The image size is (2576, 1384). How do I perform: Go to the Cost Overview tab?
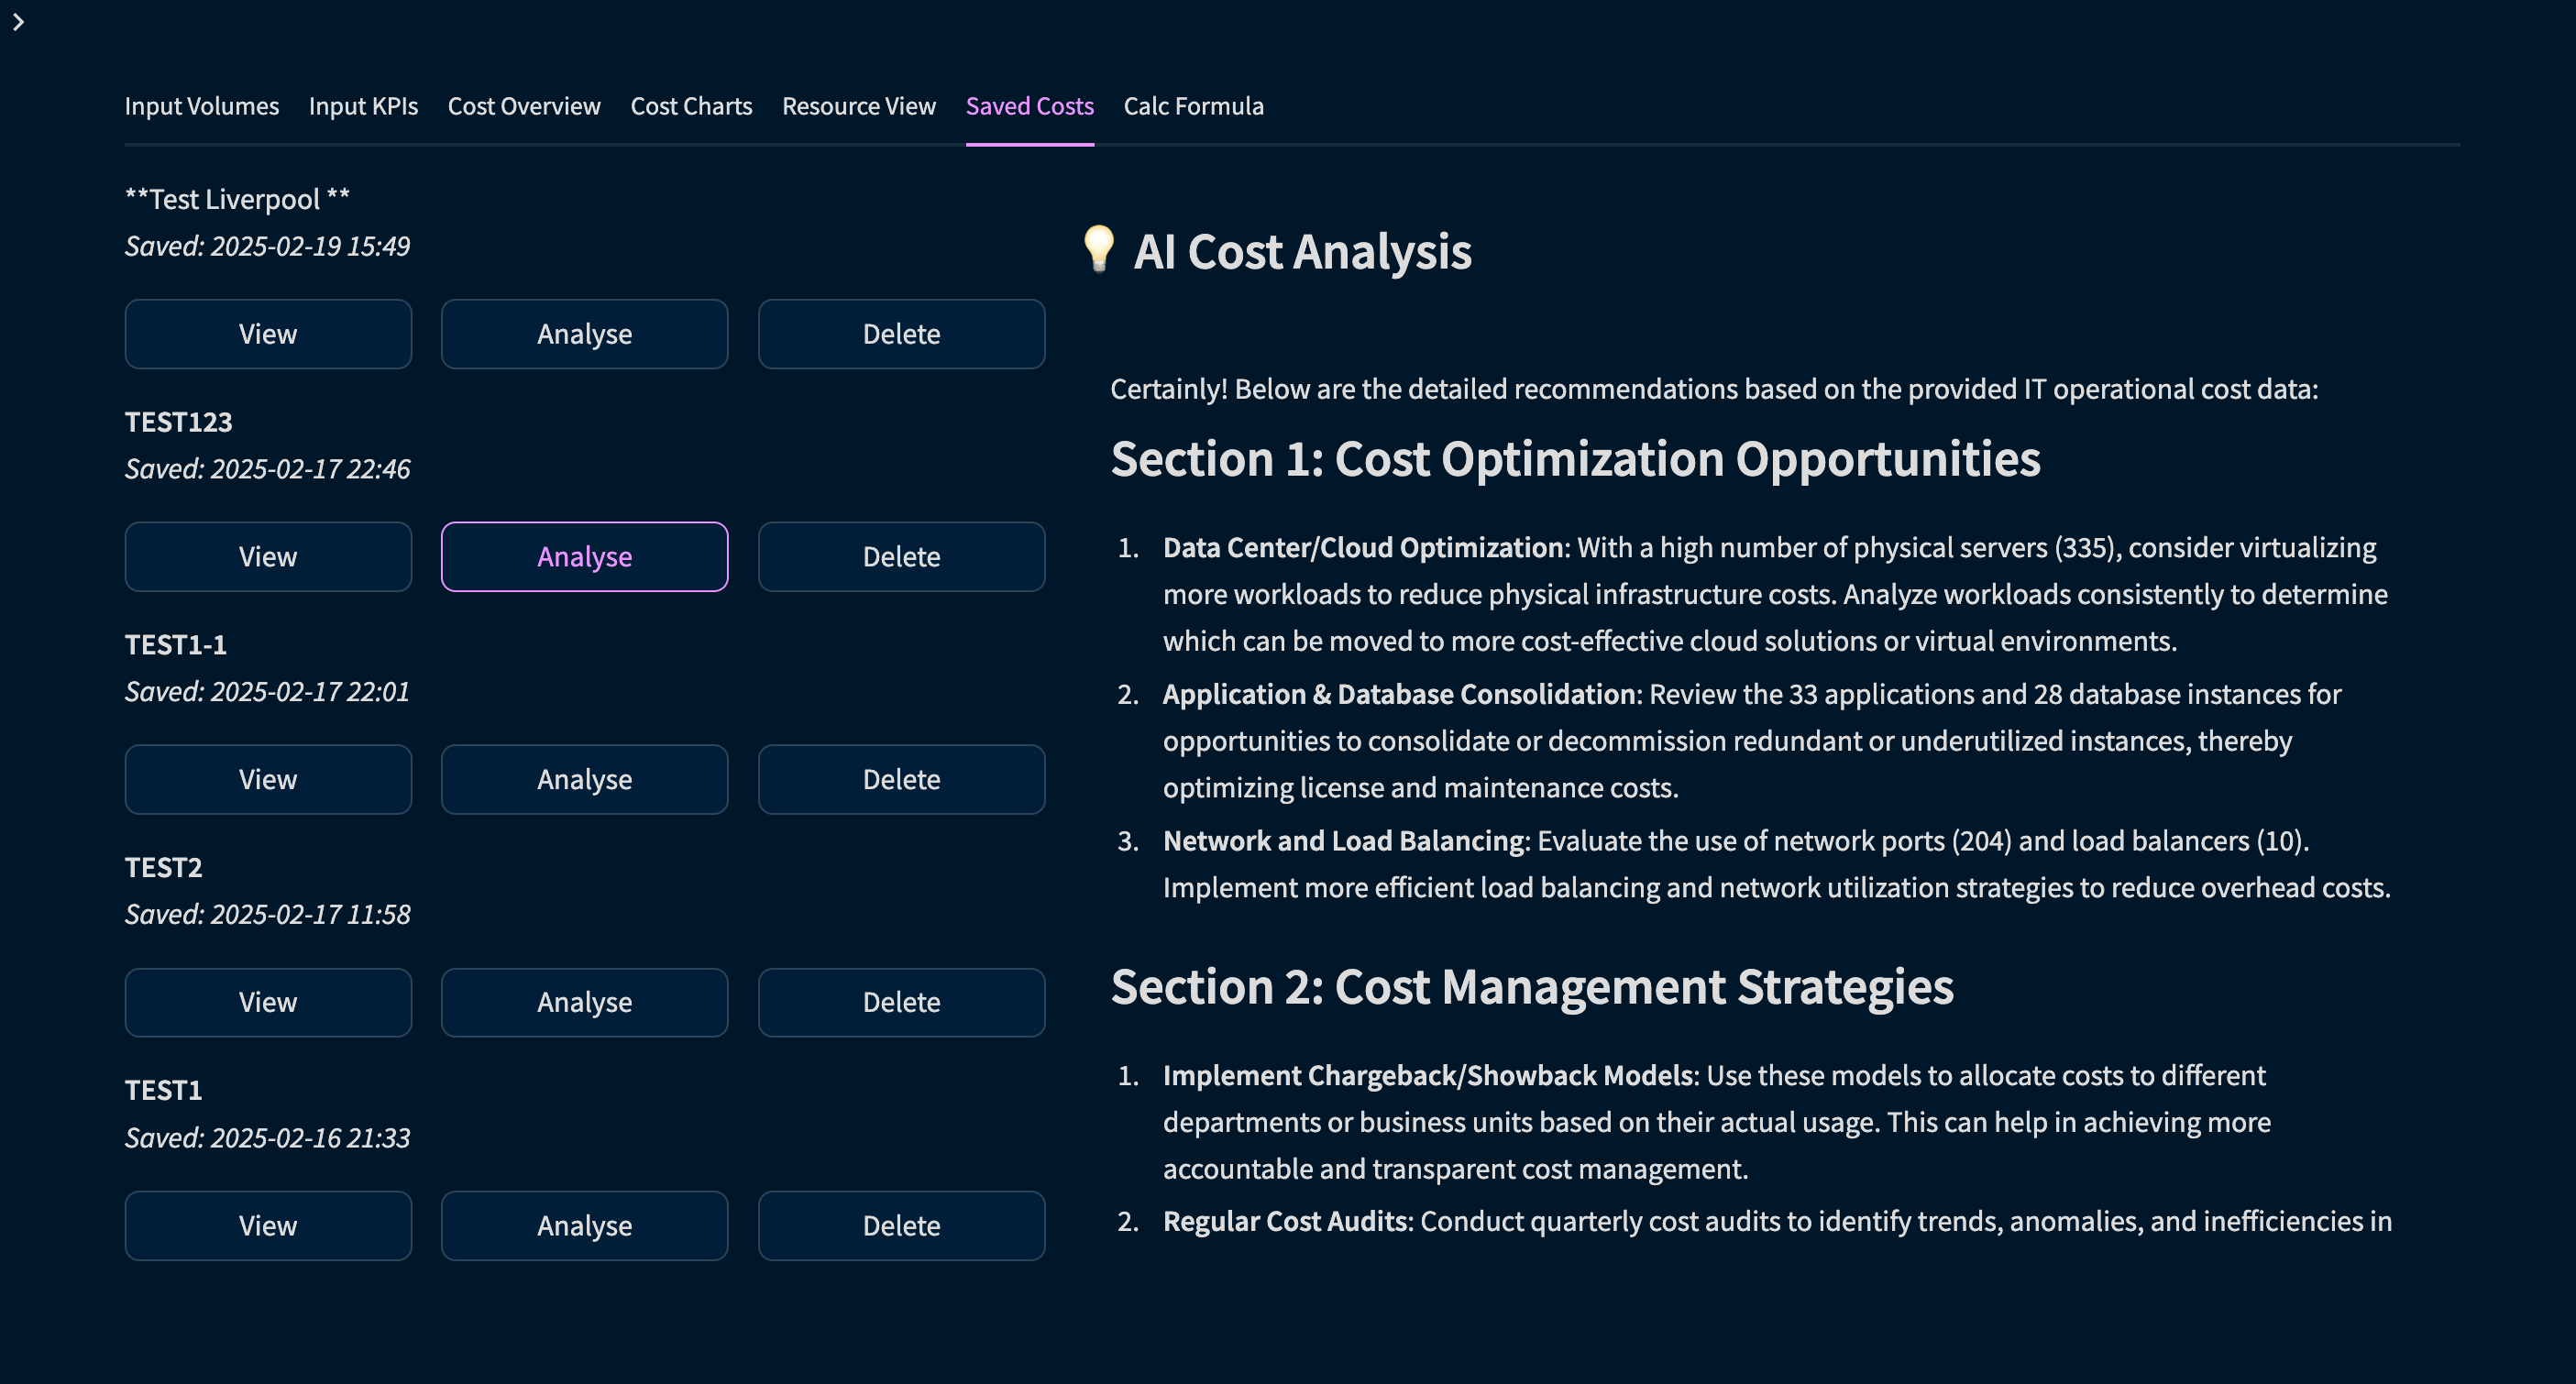(x=524, y=106)
